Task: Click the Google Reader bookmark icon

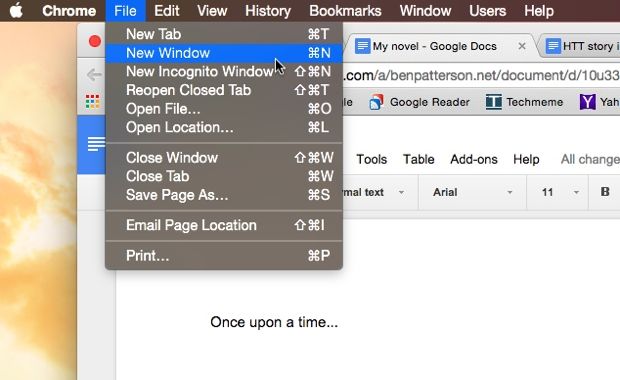Action: coord(376,102)
